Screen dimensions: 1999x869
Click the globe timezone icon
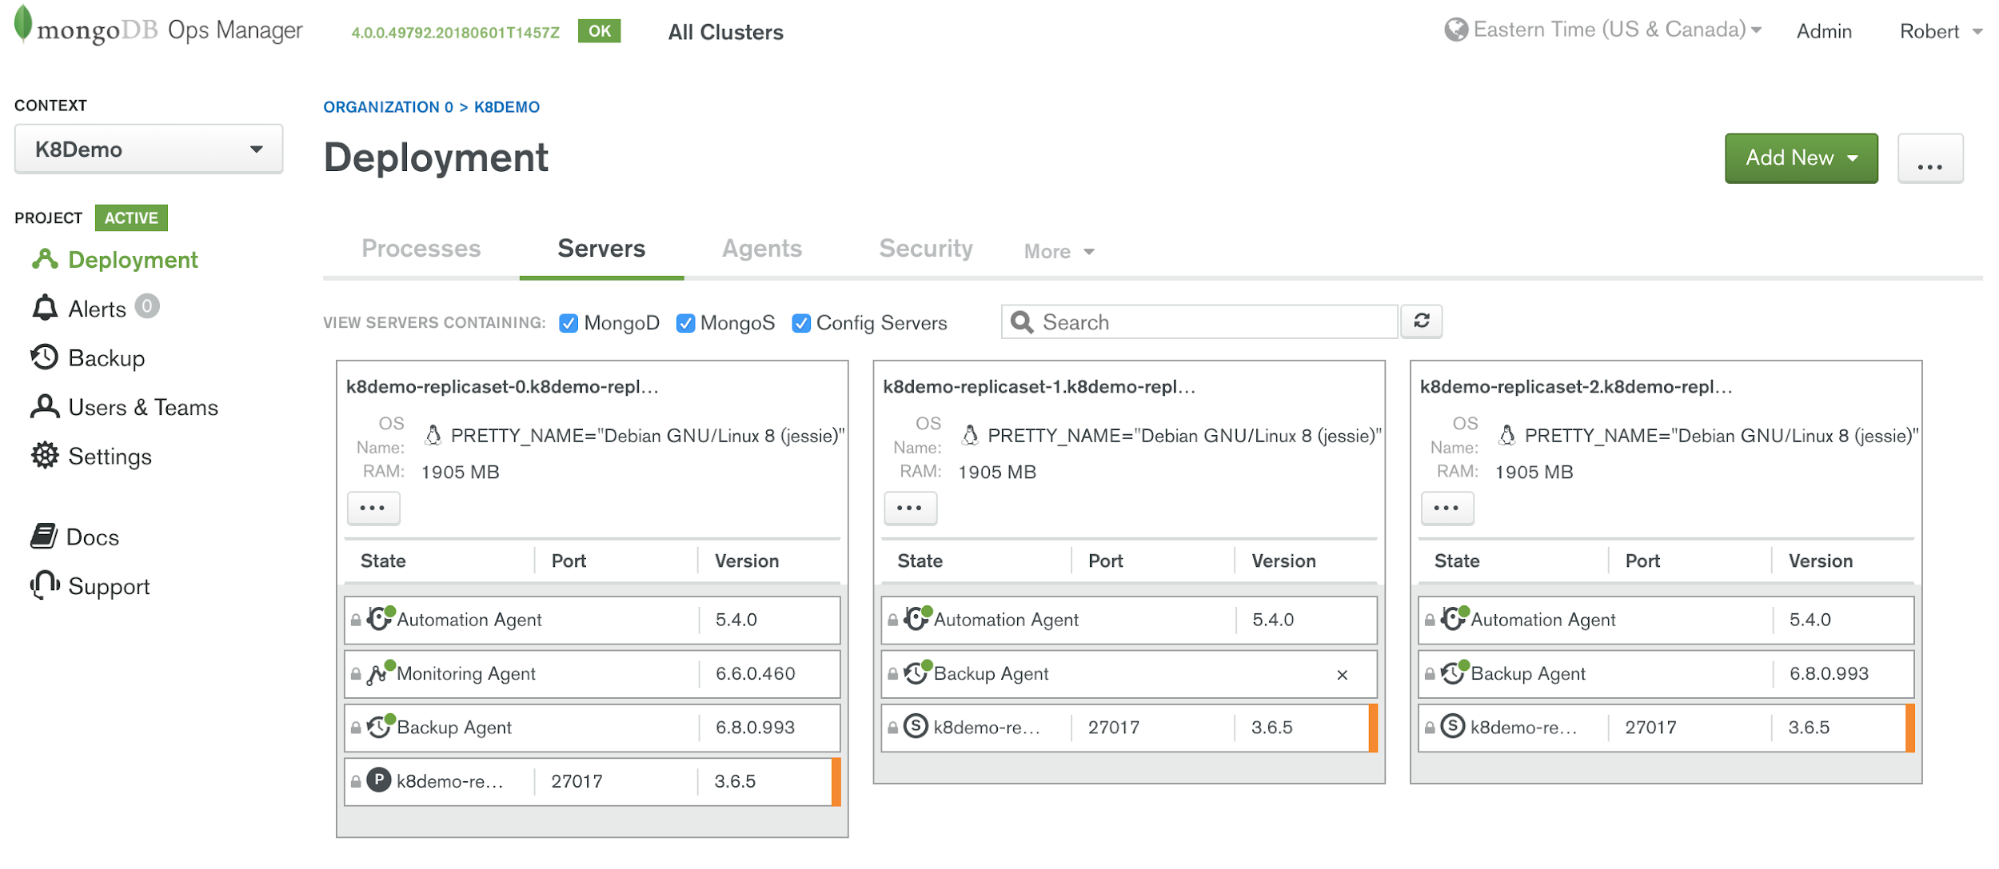[1456, 30]
